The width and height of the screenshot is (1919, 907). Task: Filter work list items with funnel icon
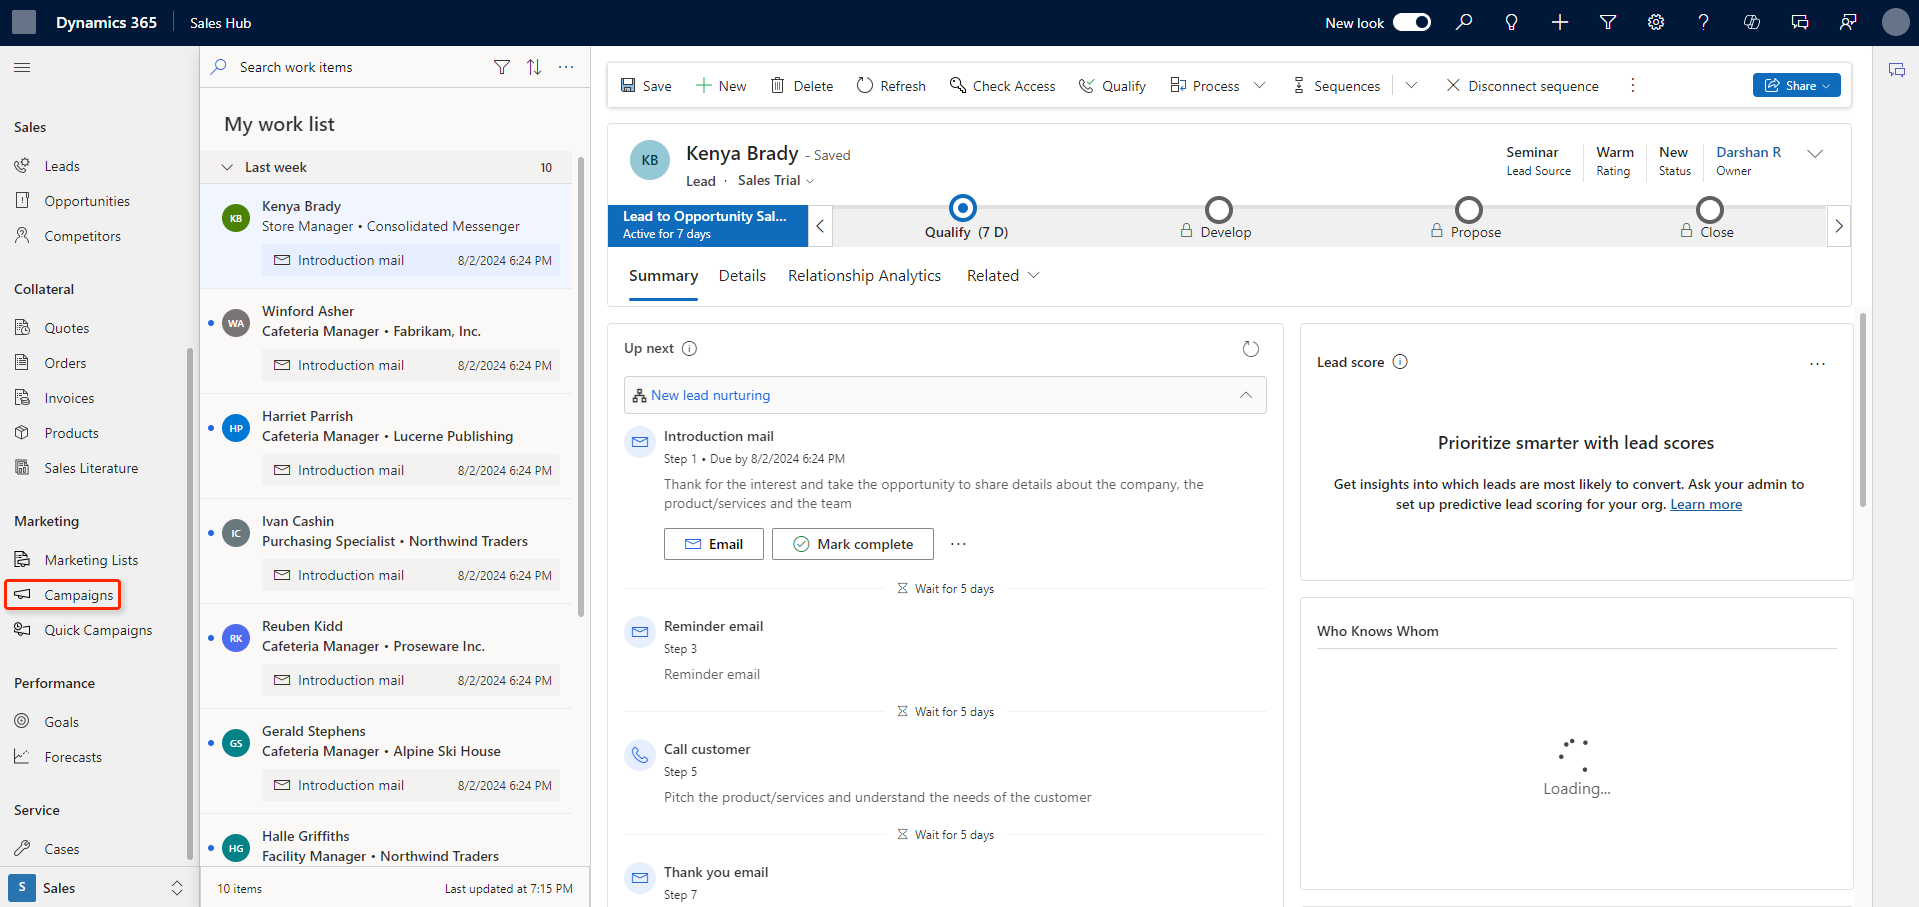pyautogui.click(x=502, y=67)
